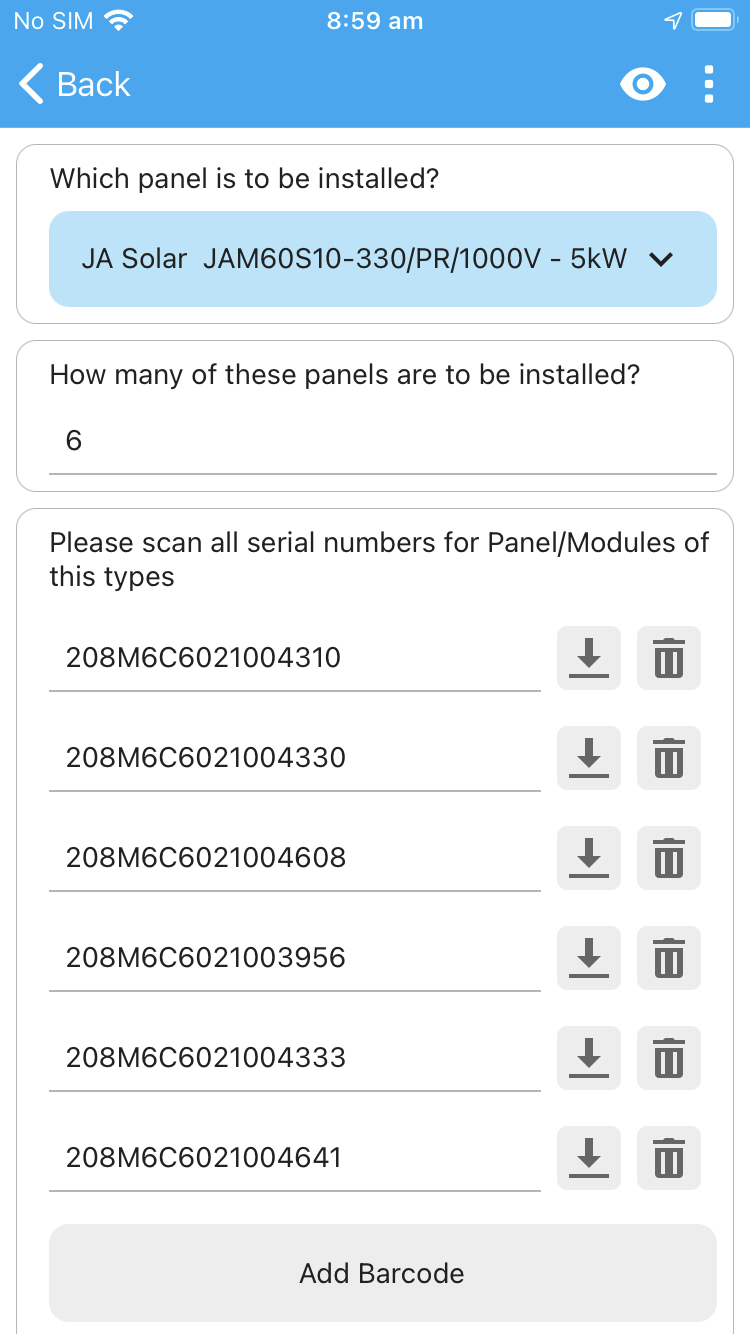This screenshot has width=750, height=1334.
Task: Open the three-dot overflow menu
Action: click(x=709, y=85)
